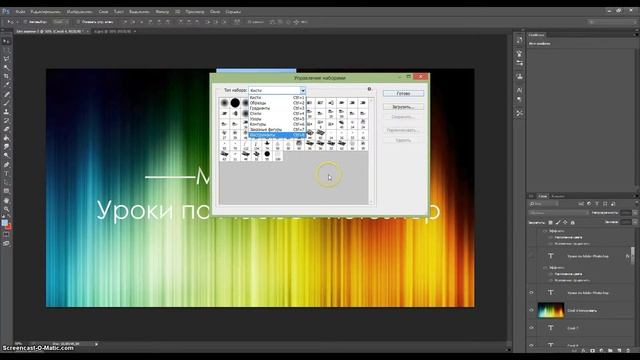The image size is (640, 360).
Task: Click the Переименовать... button
Action: tap(403, 130)
